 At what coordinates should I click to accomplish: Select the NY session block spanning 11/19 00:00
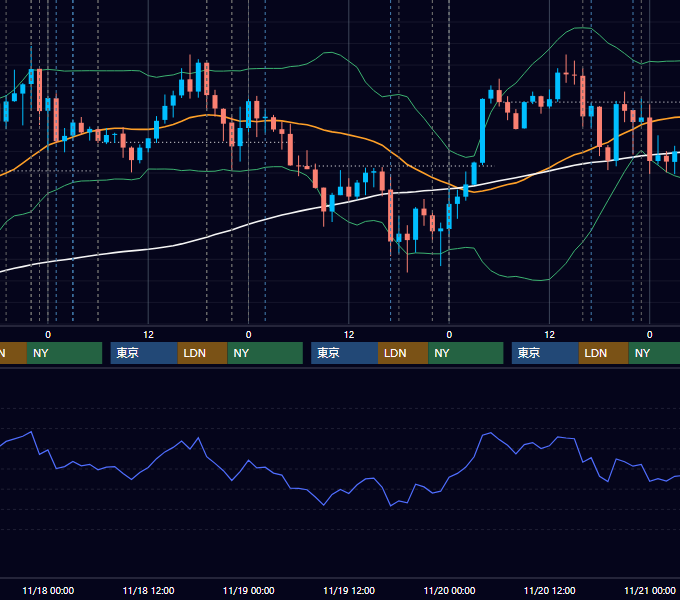point(265,353)
